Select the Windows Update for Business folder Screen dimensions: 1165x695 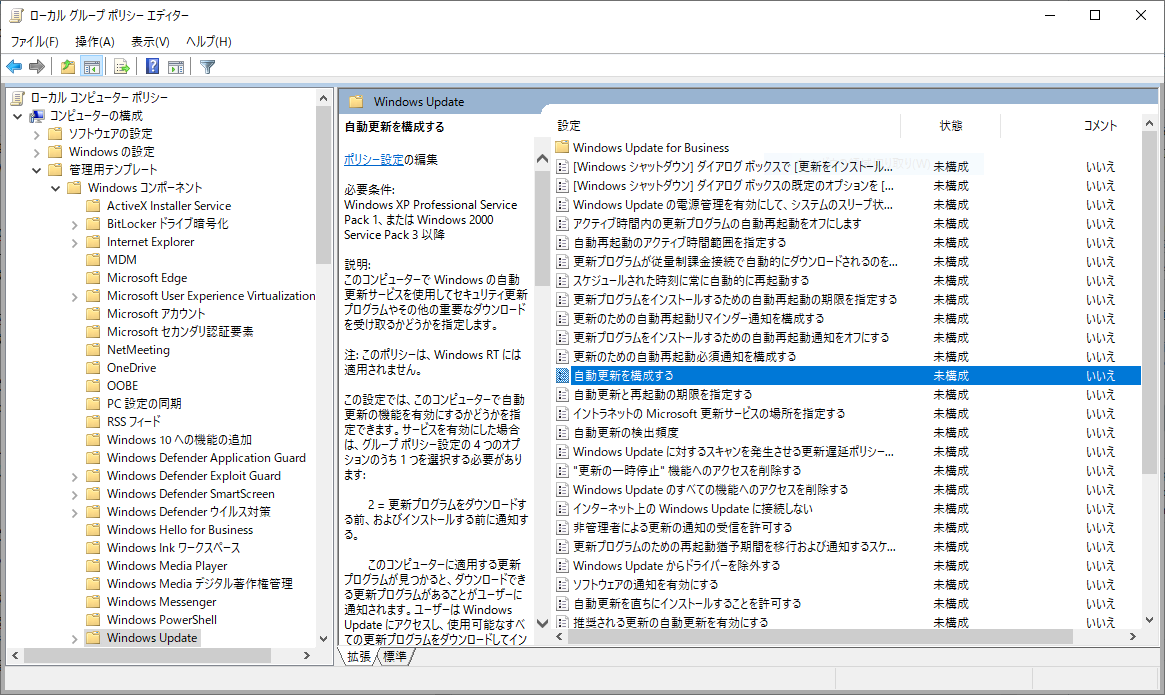pos(651,147)
